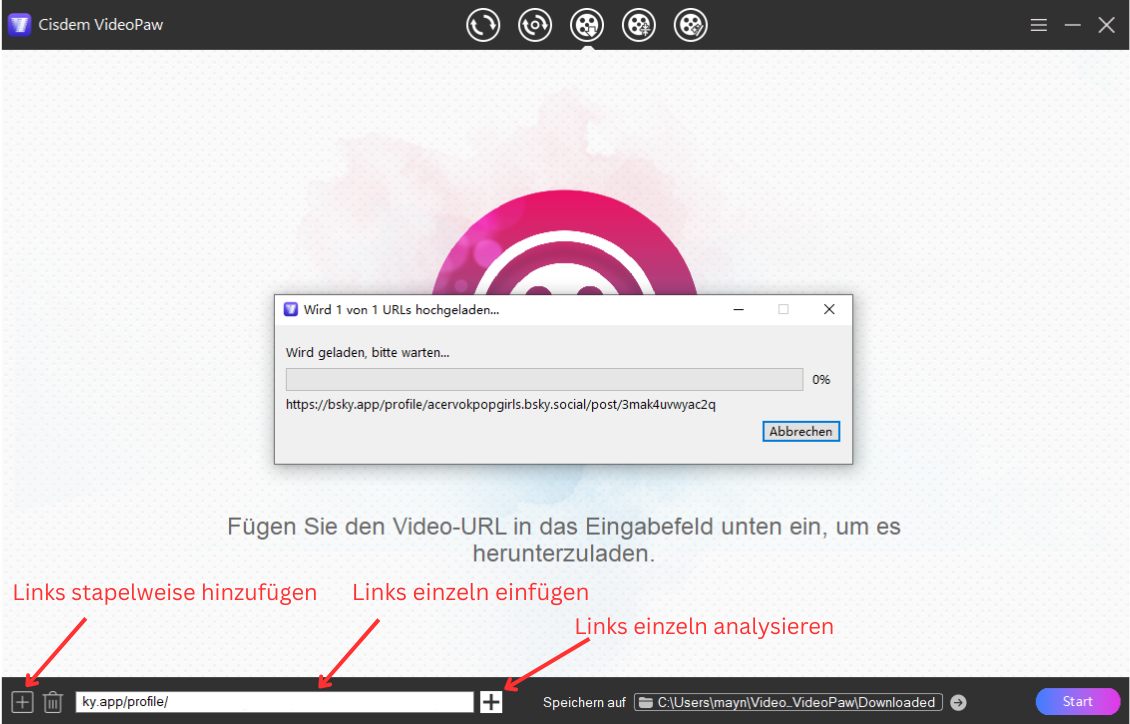Image resolution: width=1130 pixels, height=724 pixels.
Task: Click the spiral refresh toolbar icon
Action: 535,24
